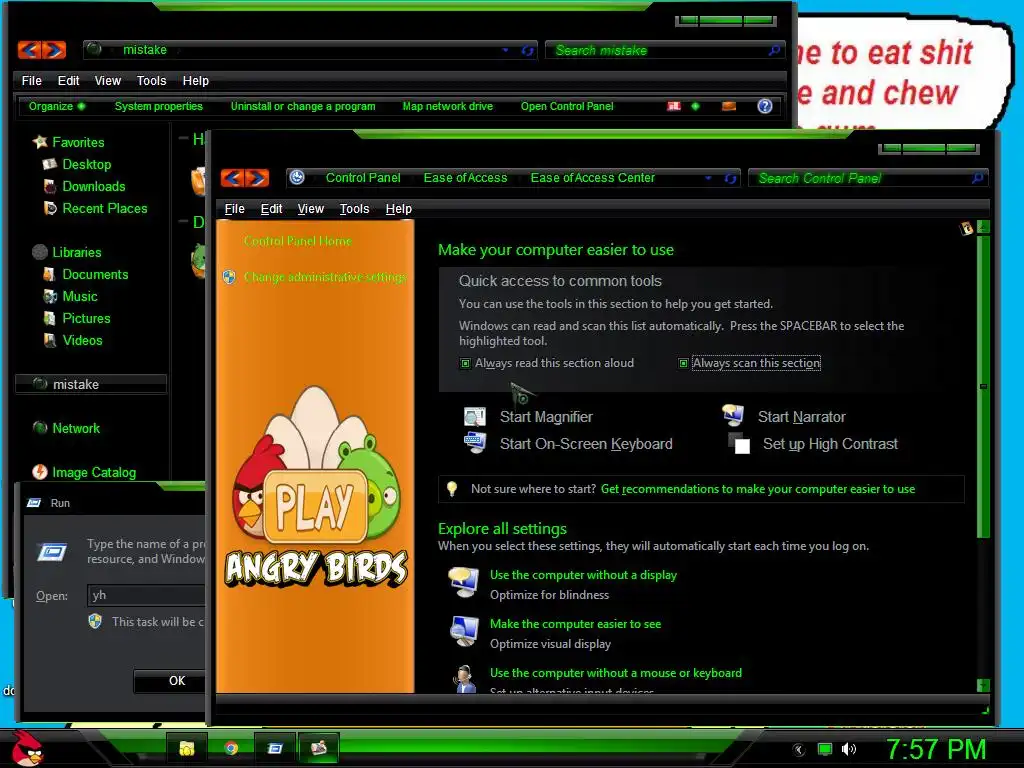Click the Start Magnifier icon
Screen dimensions: 1024x768
click(475, 417)
